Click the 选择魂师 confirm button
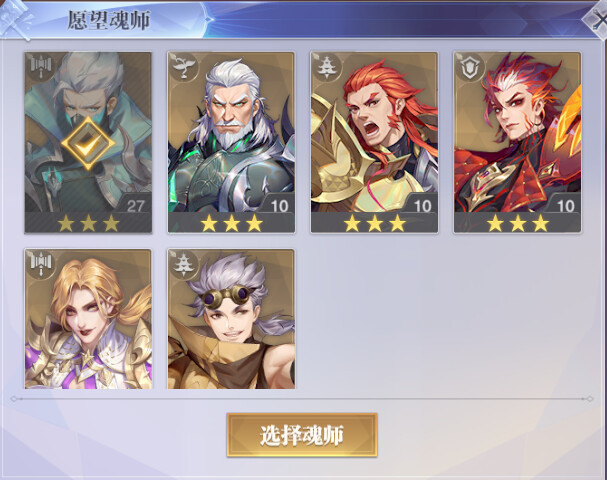Image resolution: width=607 pixels, height=480 pixels. click(302, 435)
